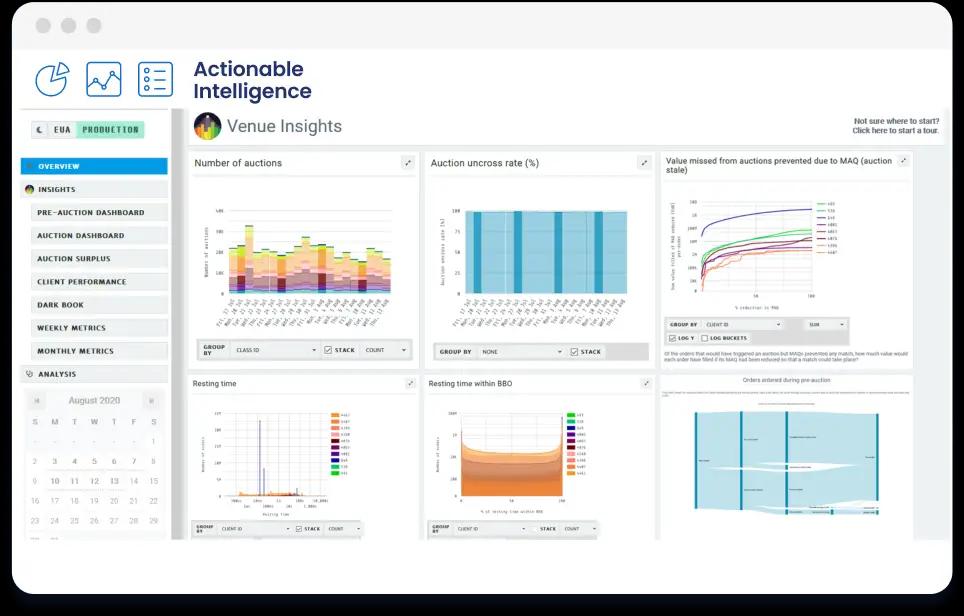
Task: Select the line chart analytics icon
Action: pos(102,80)
